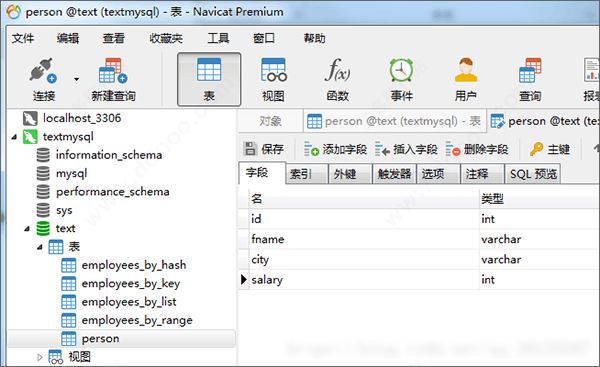Switch to the 选项 options tab
The image size is (600, 367).
coord(438,174)
